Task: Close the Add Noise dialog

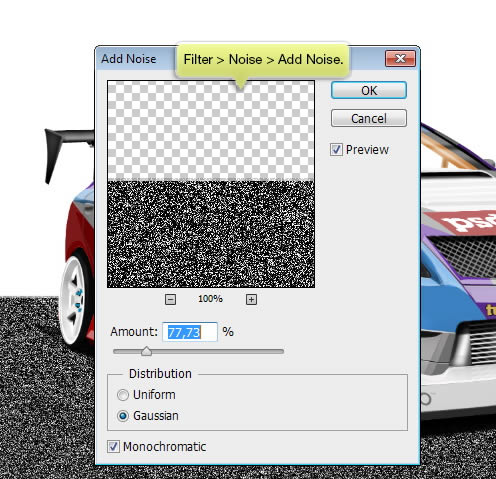Action: pyautogui.click(x=400, y=59)
